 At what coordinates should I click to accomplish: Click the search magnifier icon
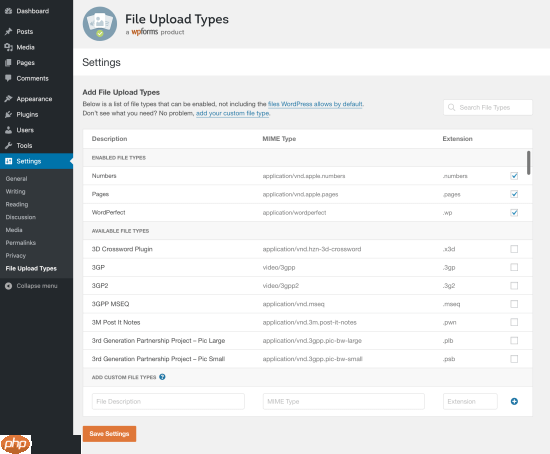click(451, 107)
